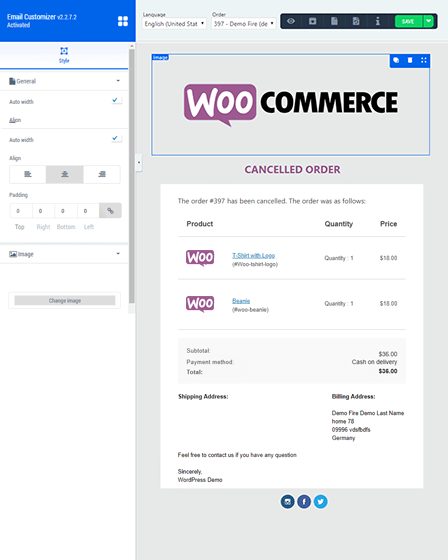Open the T-Shirt with Logo product link
The height and width of the screenshot is (560, 448).
(254, 256)
